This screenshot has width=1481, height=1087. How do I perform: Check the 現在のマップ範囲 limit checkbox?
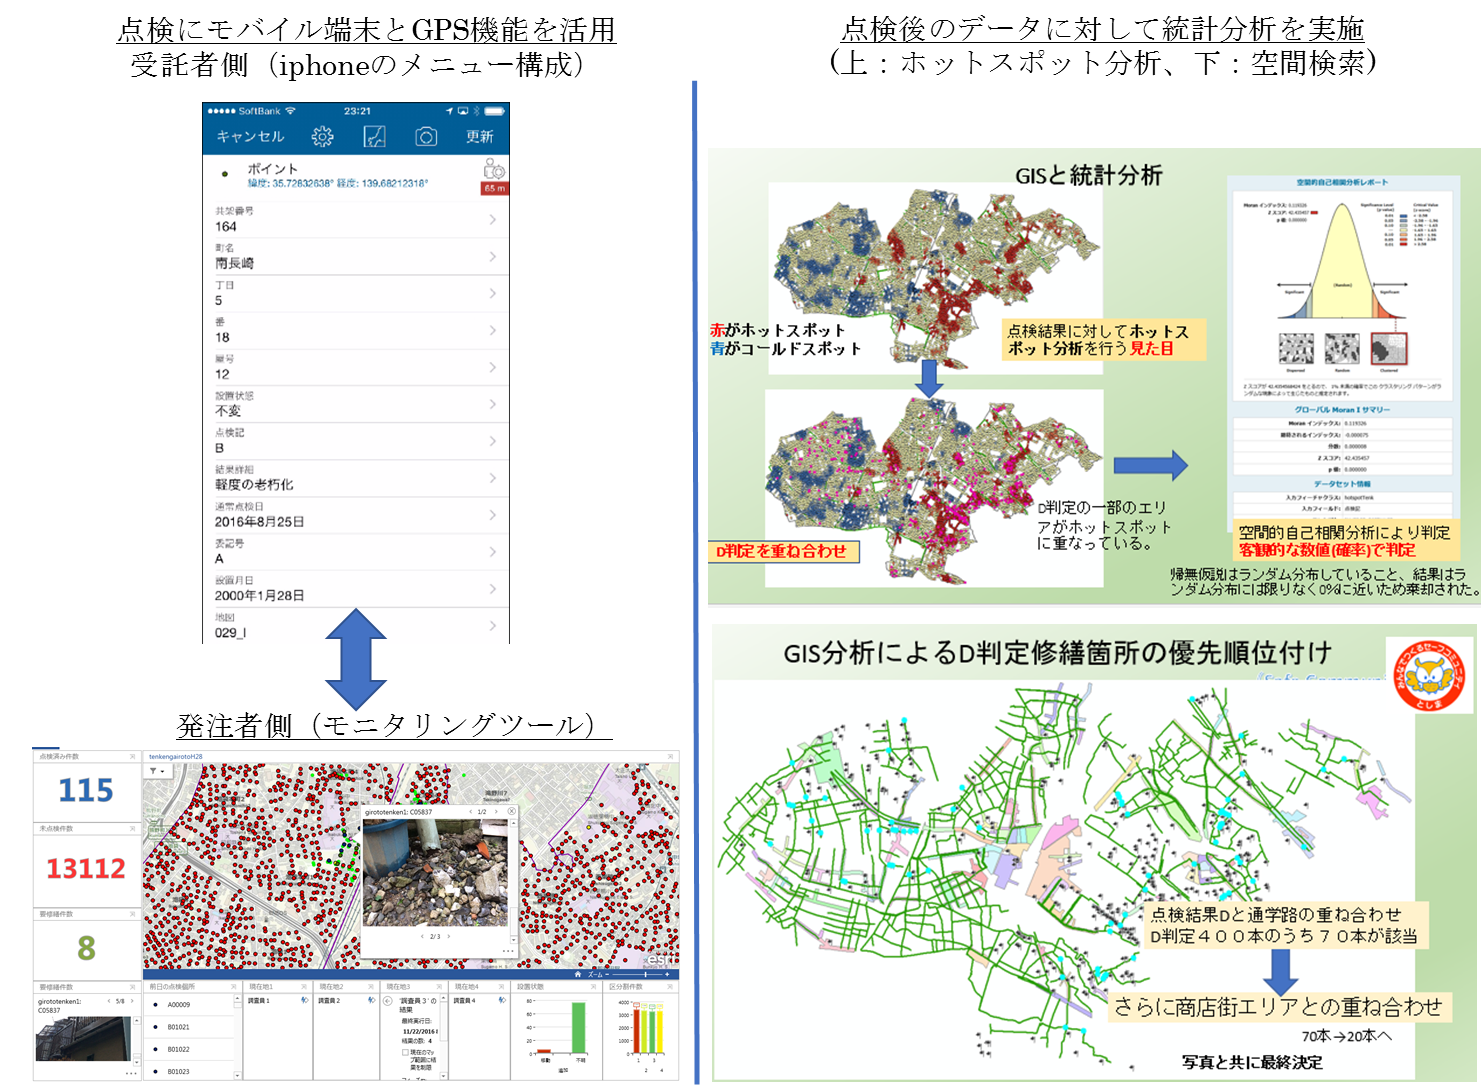coord(405,1053)
